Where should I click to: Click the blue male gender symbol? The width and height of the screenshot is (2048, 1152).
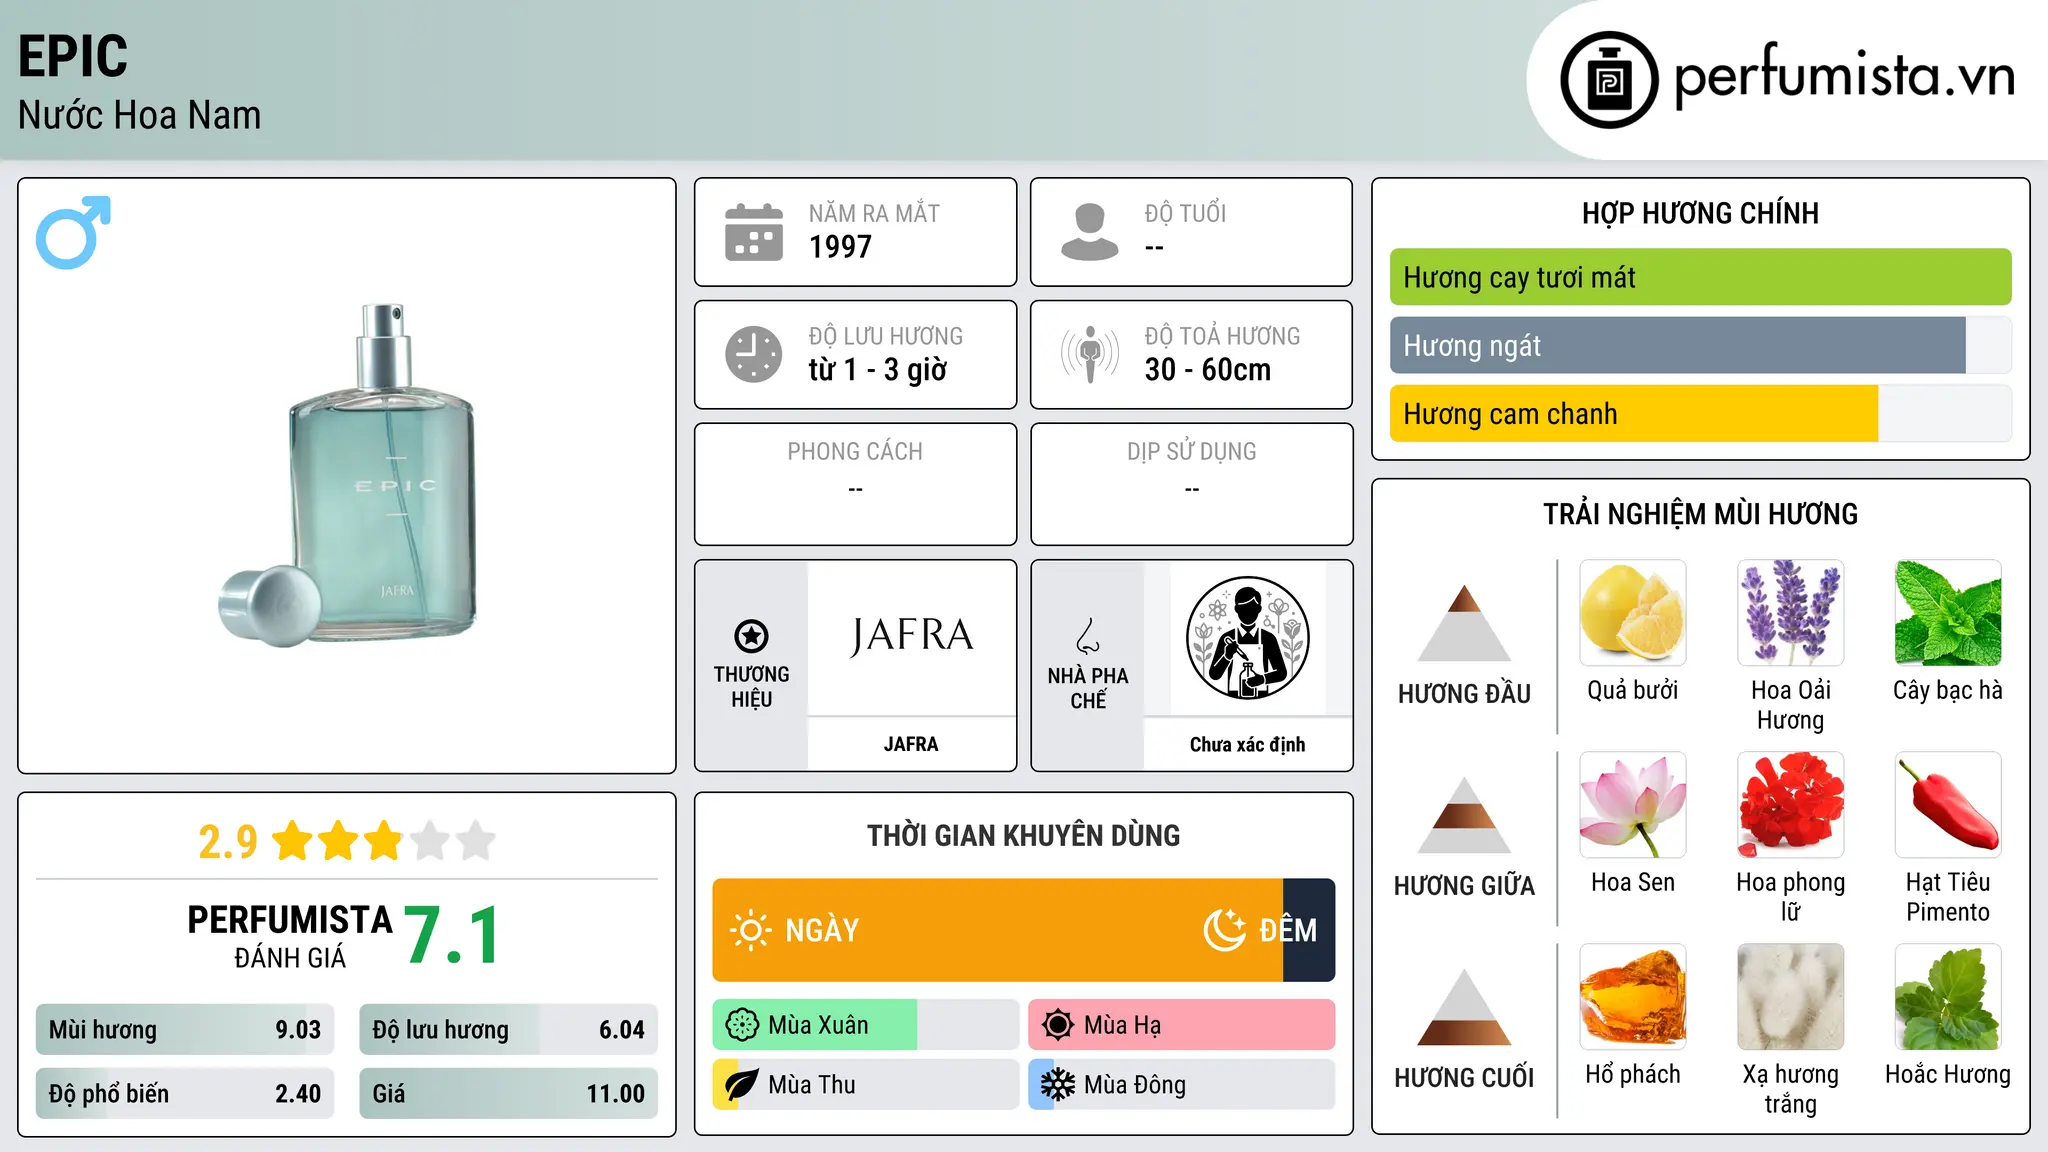click(73, 232)
